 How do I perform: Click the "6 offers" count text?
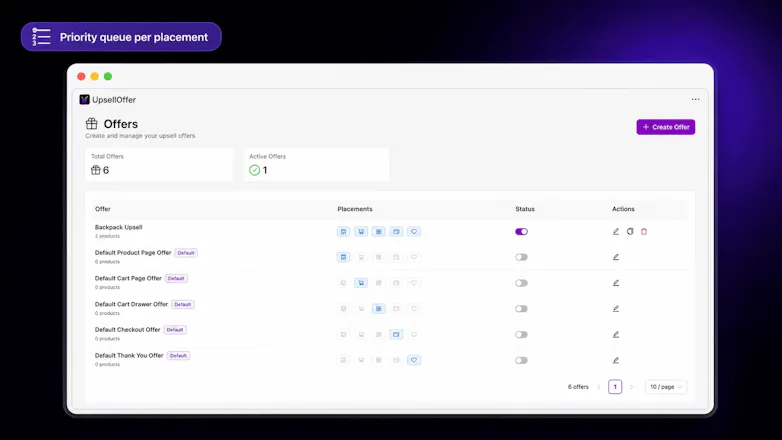point(578,387)
